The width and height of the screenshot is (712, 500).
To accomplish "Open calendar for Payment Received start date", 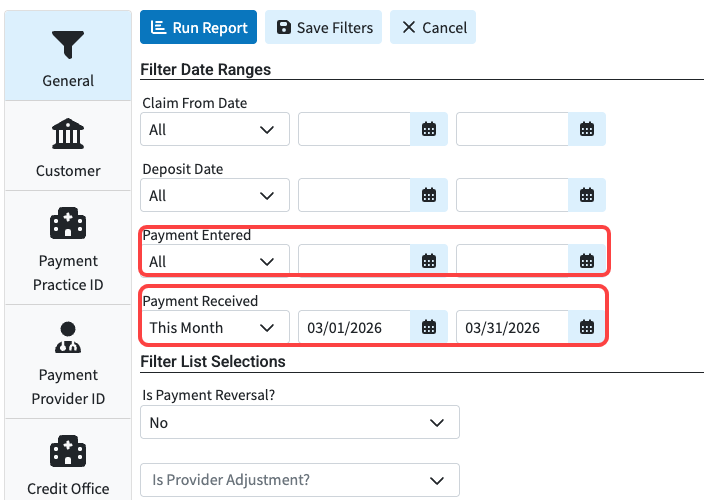I will (429, 327).
